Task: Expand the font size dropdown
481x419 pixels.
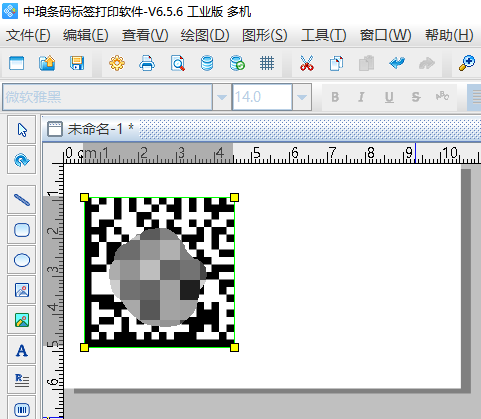Action: click(302, 97)
